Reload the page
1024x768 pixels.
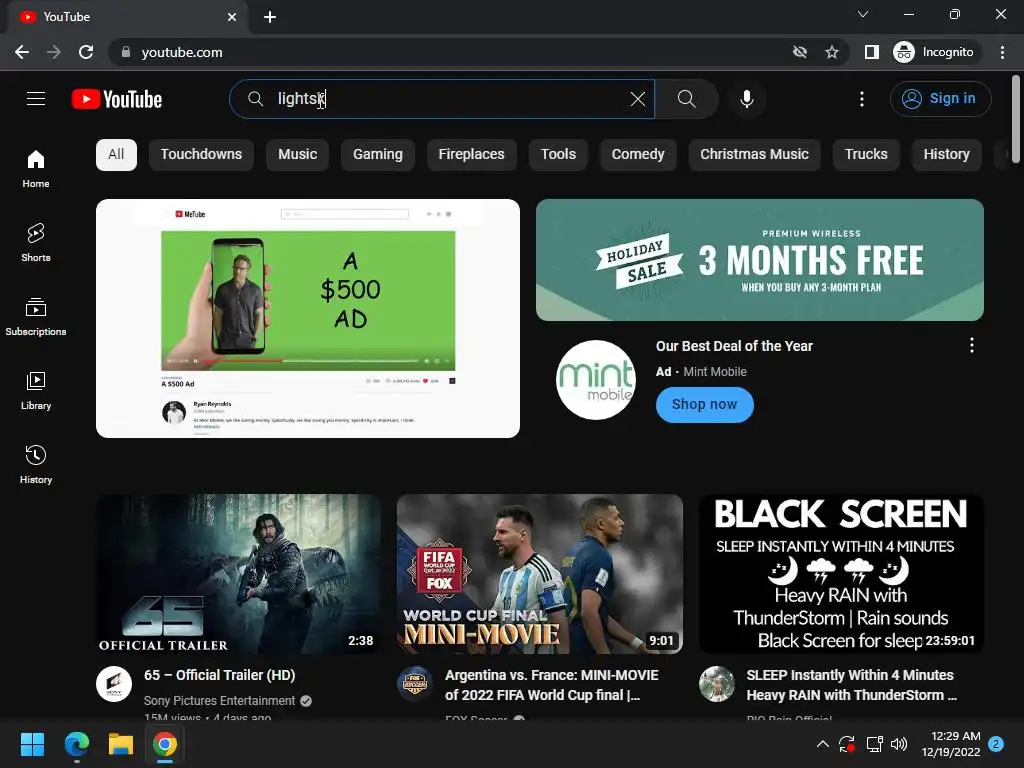[86, 52]
